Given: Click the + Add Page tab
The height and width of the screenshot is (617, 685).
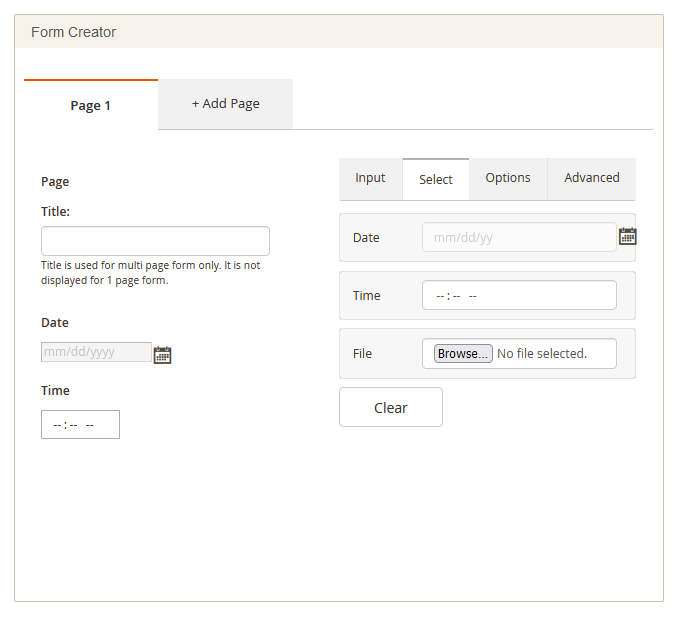Looking at the screenshot, I should tap(226, 104).
